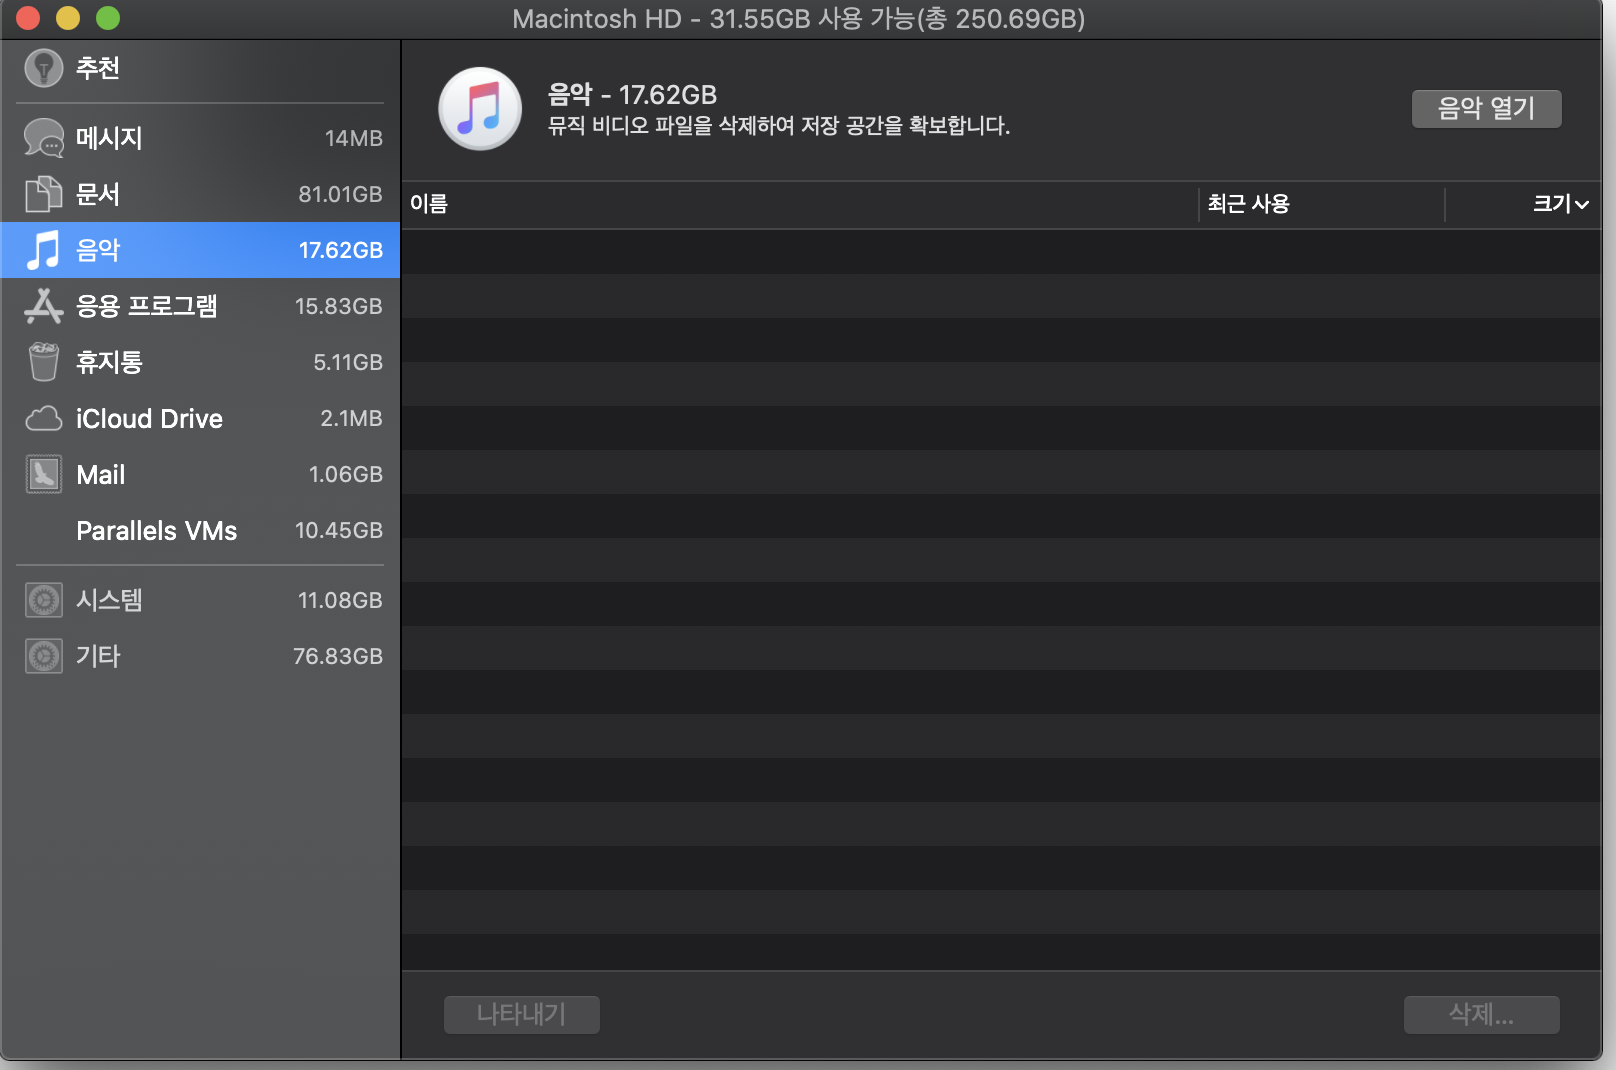Click the 휴지통 trash can icon
This screenshot has height=1070, width=1616.
coord(43,362)
